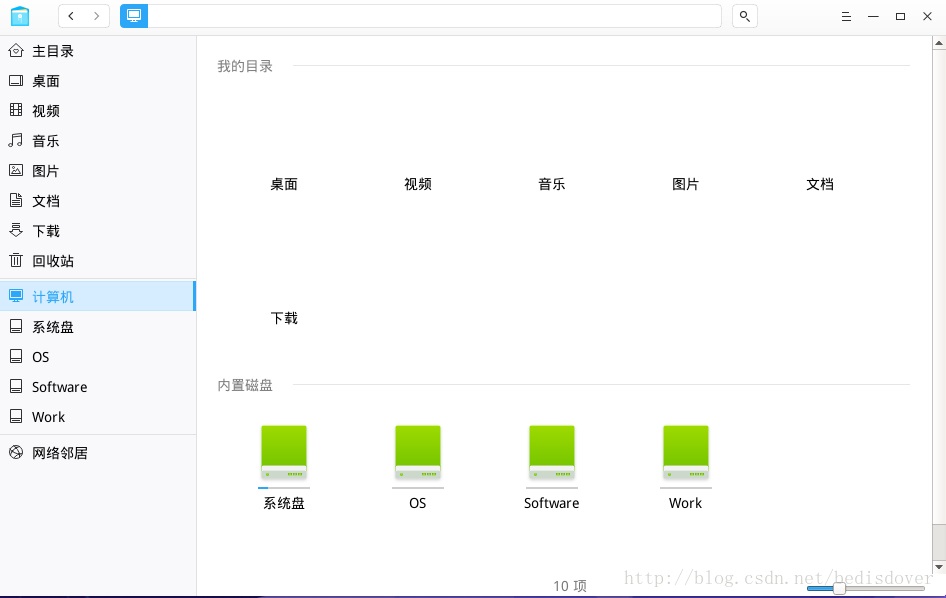Open the Software disk drive icon

coord(552,453)
